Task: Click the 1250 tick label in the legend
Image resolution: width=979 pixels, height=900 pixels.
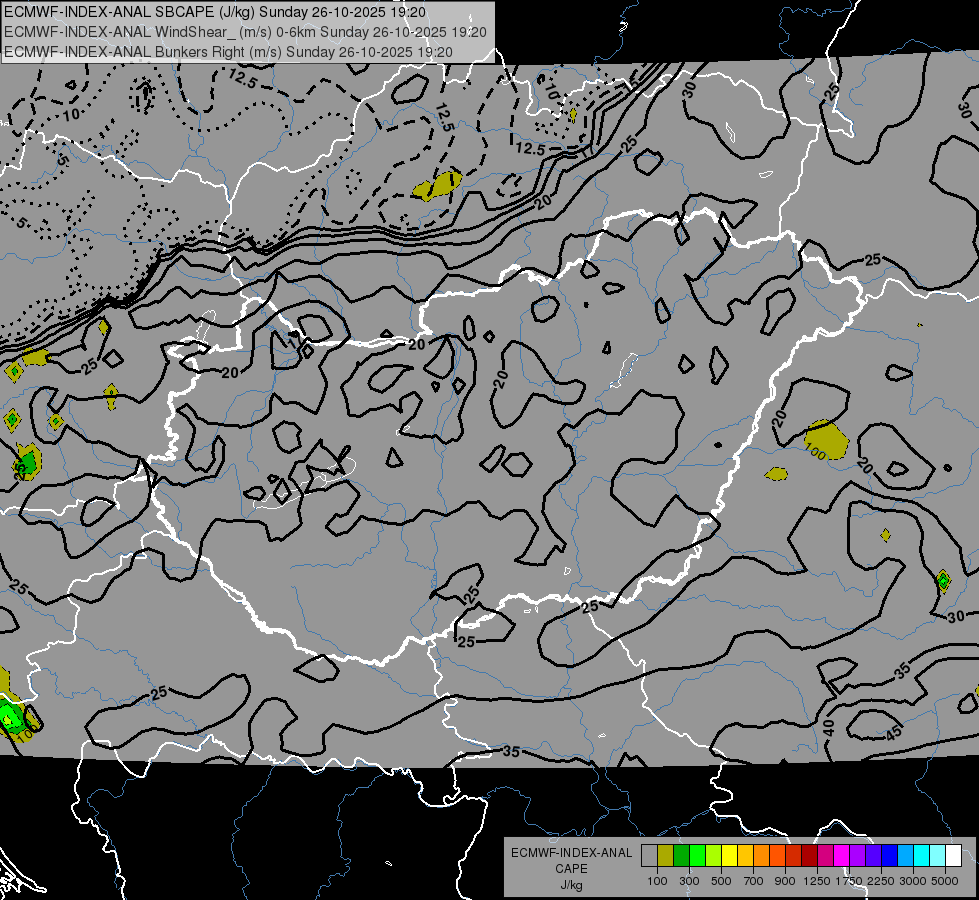Action: pyautogui.click(x=817, y=881)
